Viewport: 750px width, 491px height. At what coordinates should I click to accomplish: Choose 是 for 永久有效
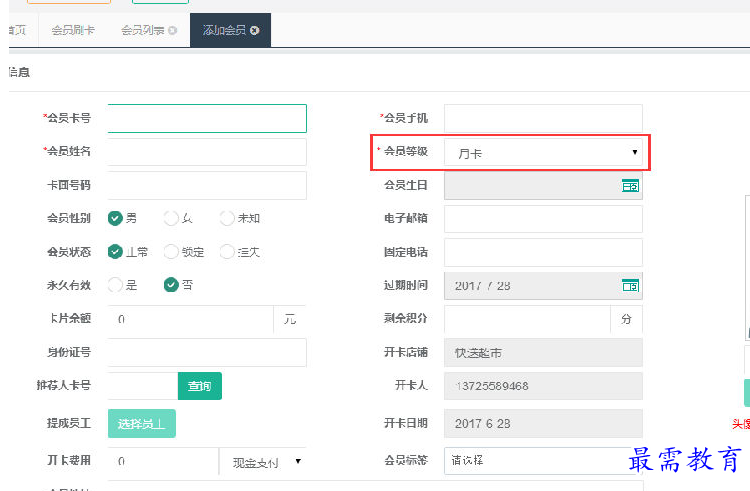pyautogui.click(x=115, y=285)
